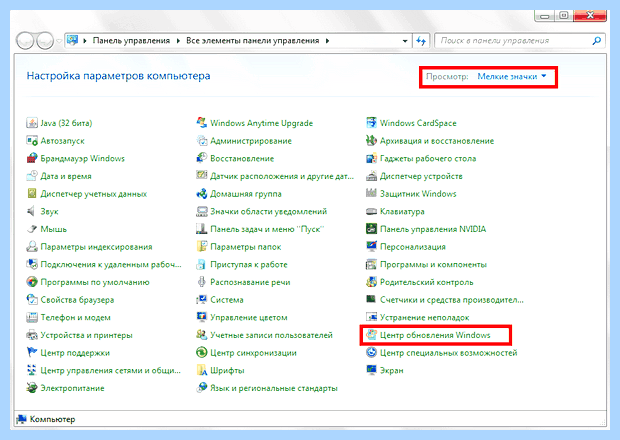Image resolution: width=620 pixels, height=440 pixels.
Task: Open Клавиатура link
Action: point(402,212)
